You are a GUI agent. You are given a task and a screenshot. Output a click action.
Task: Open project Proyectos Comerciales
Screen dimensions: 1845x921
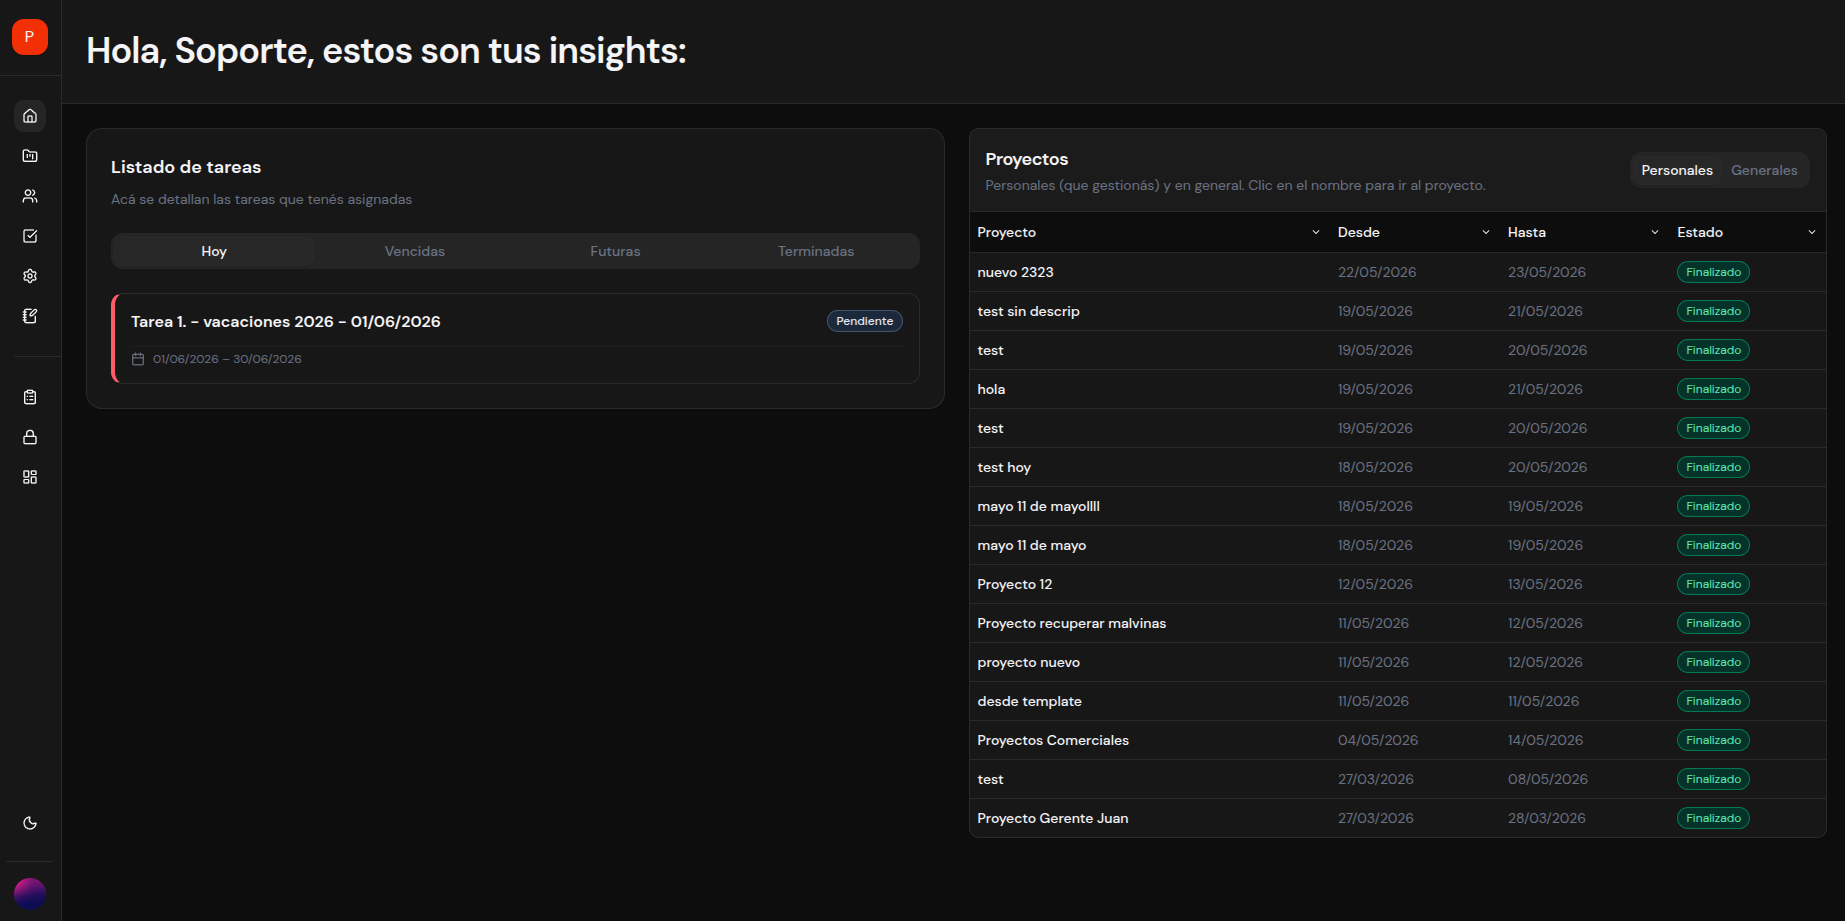1053,740
